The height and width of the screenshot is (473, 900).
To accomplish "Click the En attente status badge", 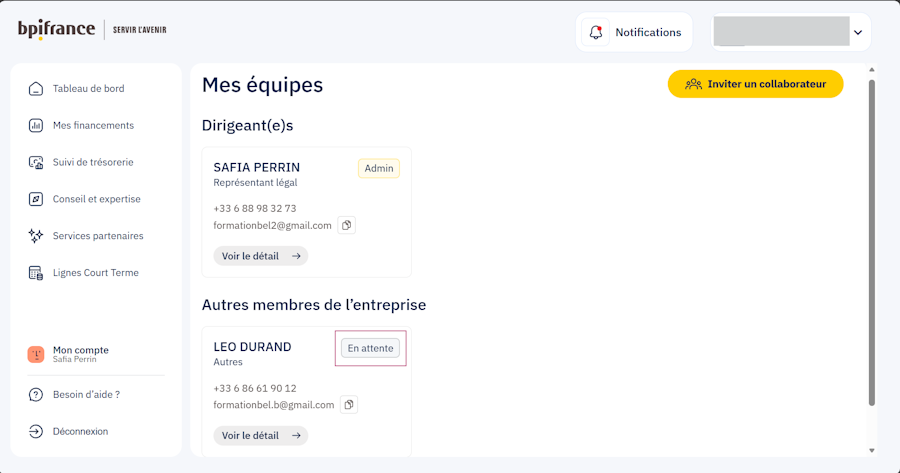I will point(371,348).
